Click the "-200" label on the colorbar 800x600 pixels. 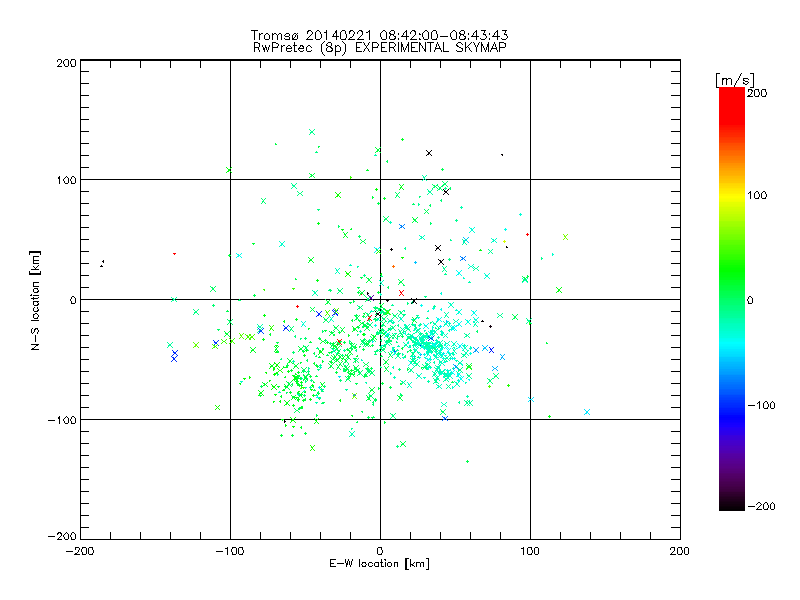(x=761, y=506)
